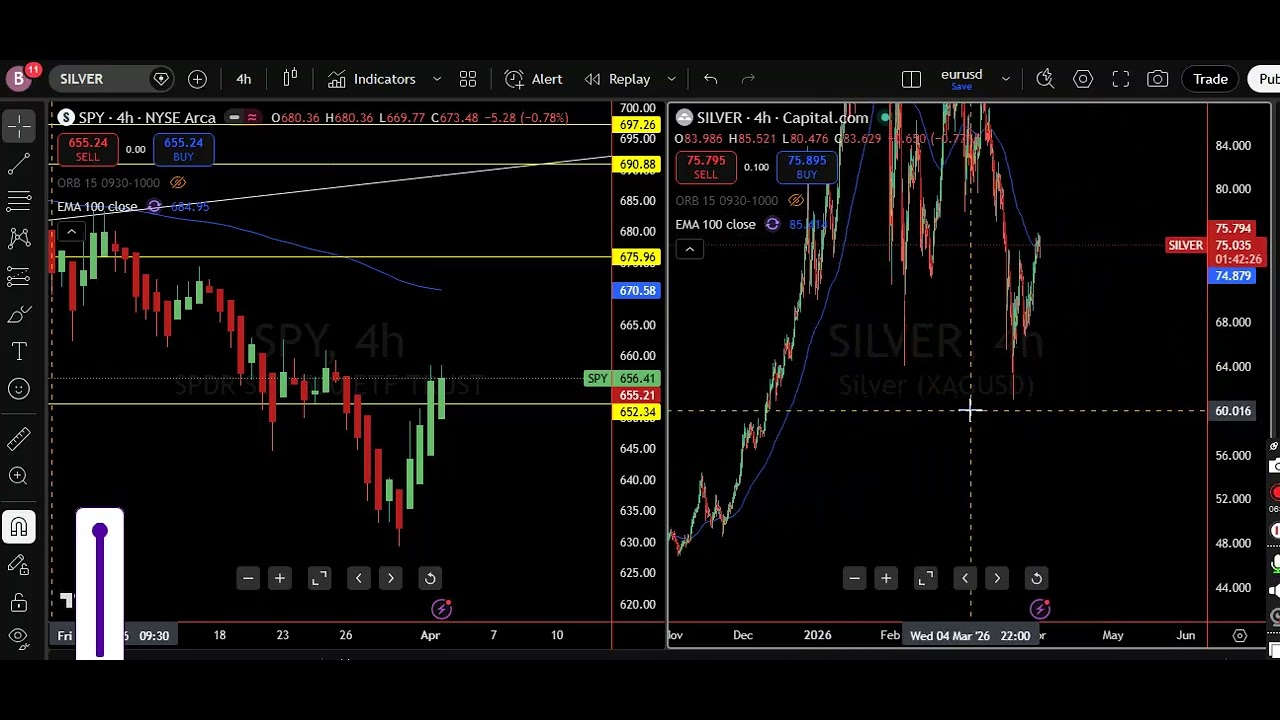
Task: Reset the SILVER chart view
Action: pyautogui.click(x=1037, y=578)
